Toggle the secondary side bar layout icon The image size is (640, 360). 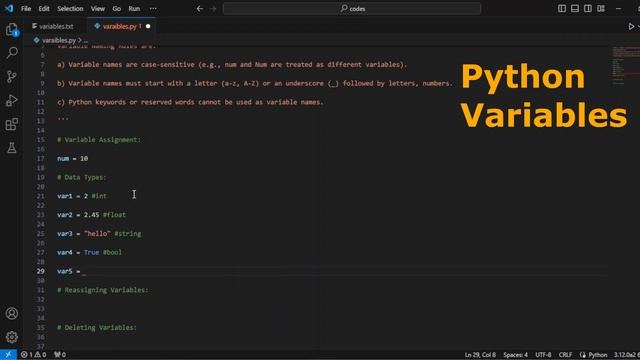click(x=588, y=9)
